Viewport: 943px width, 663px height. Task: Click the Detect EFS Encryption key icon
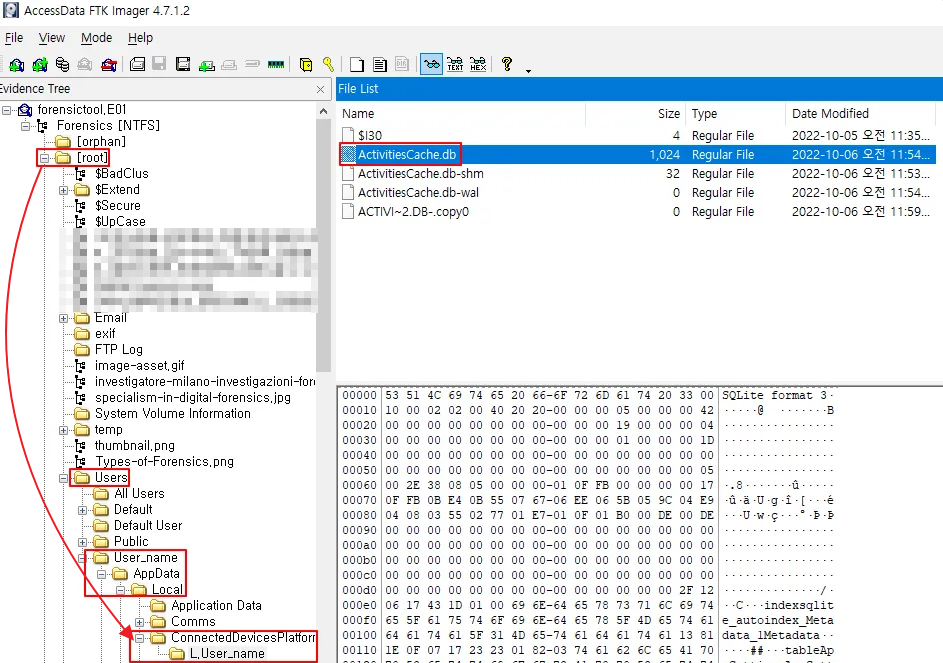(x=328, y=64)
